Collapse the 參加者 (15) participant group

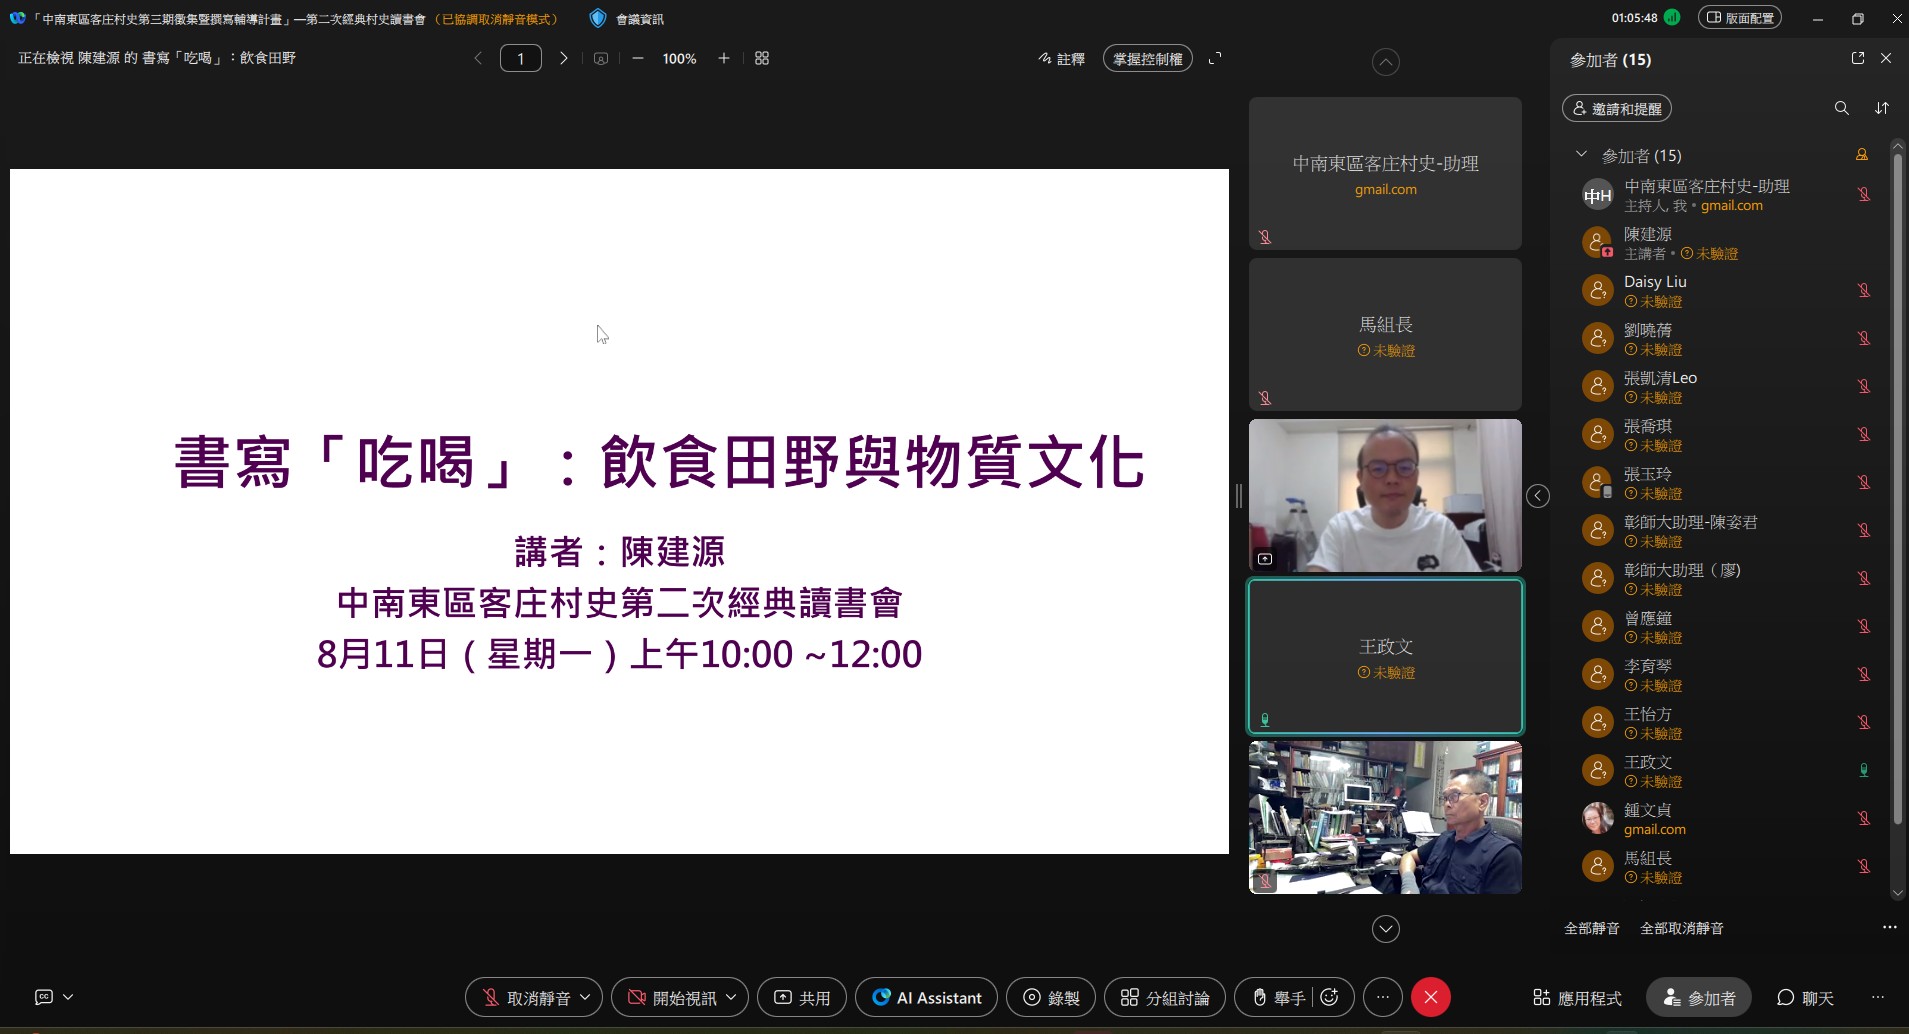point(1580,155)
